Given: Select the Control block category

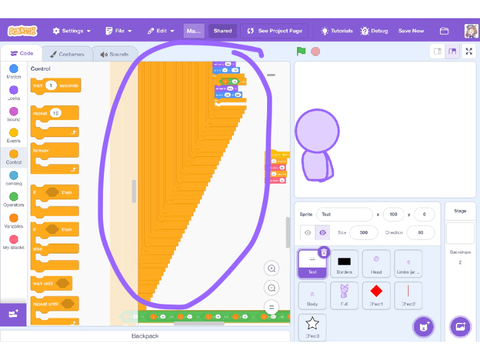Looking at the screenshot, I should pos(14,157).
